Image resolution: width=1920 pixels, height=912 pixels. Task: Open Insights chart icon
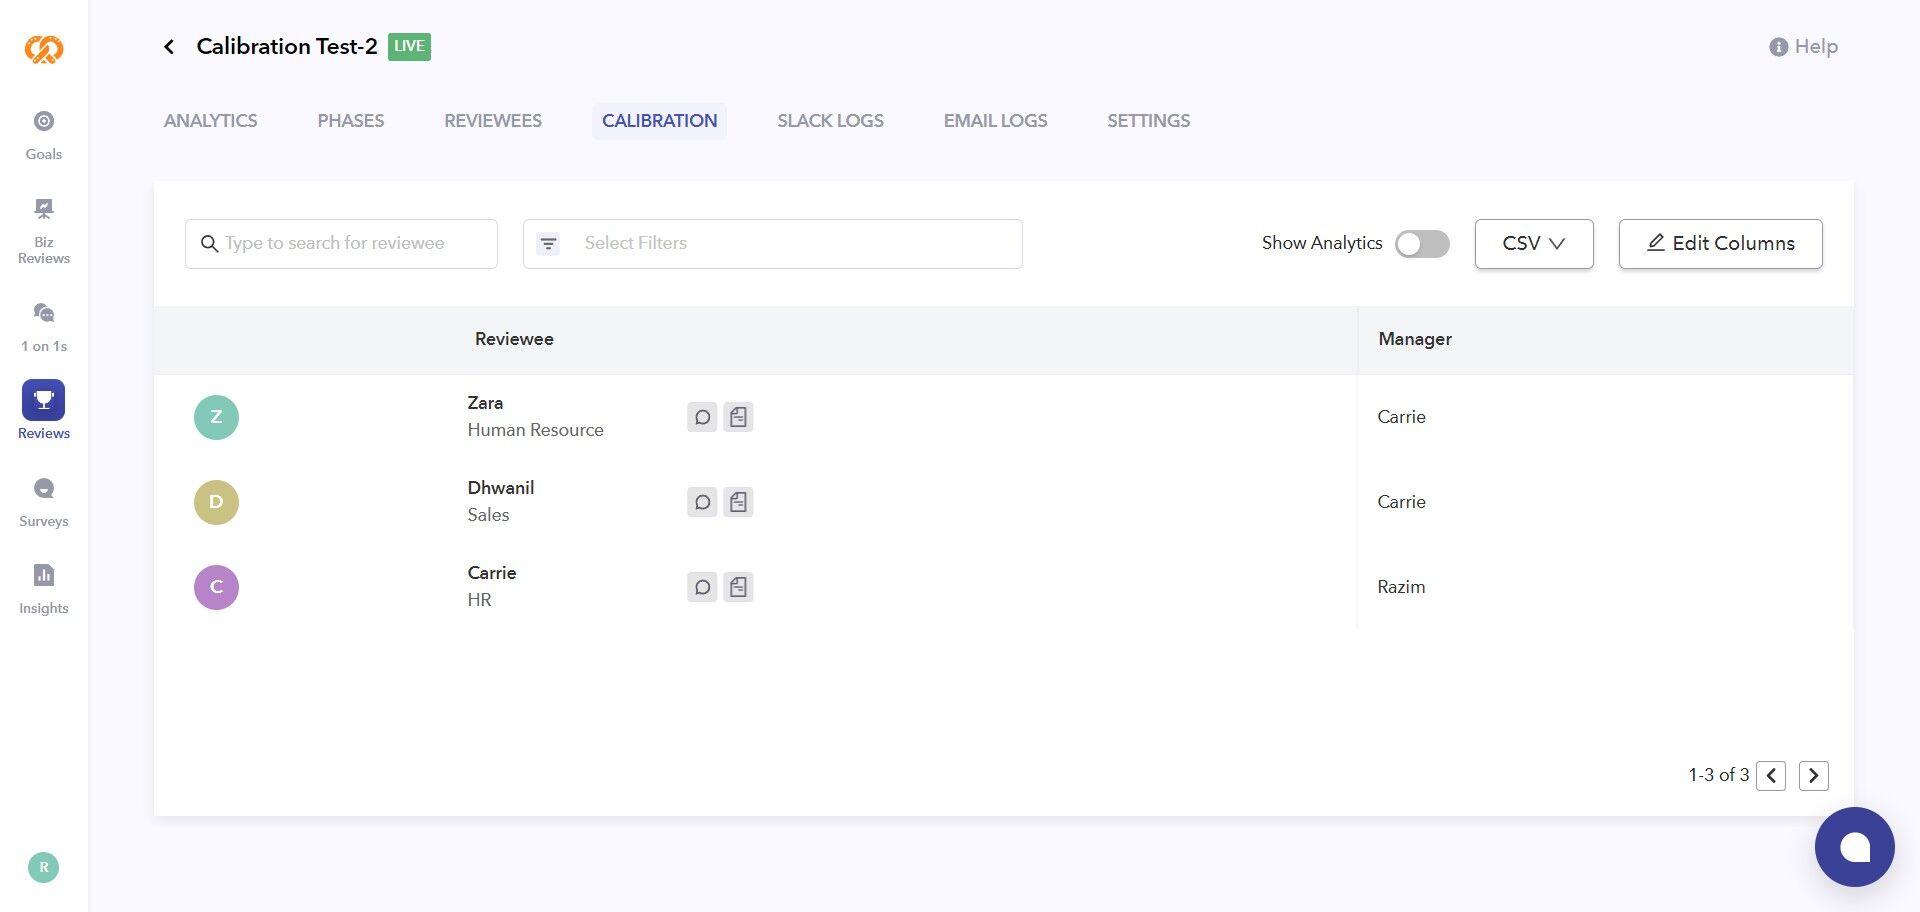pyautogui.click(x=44, y=576)
